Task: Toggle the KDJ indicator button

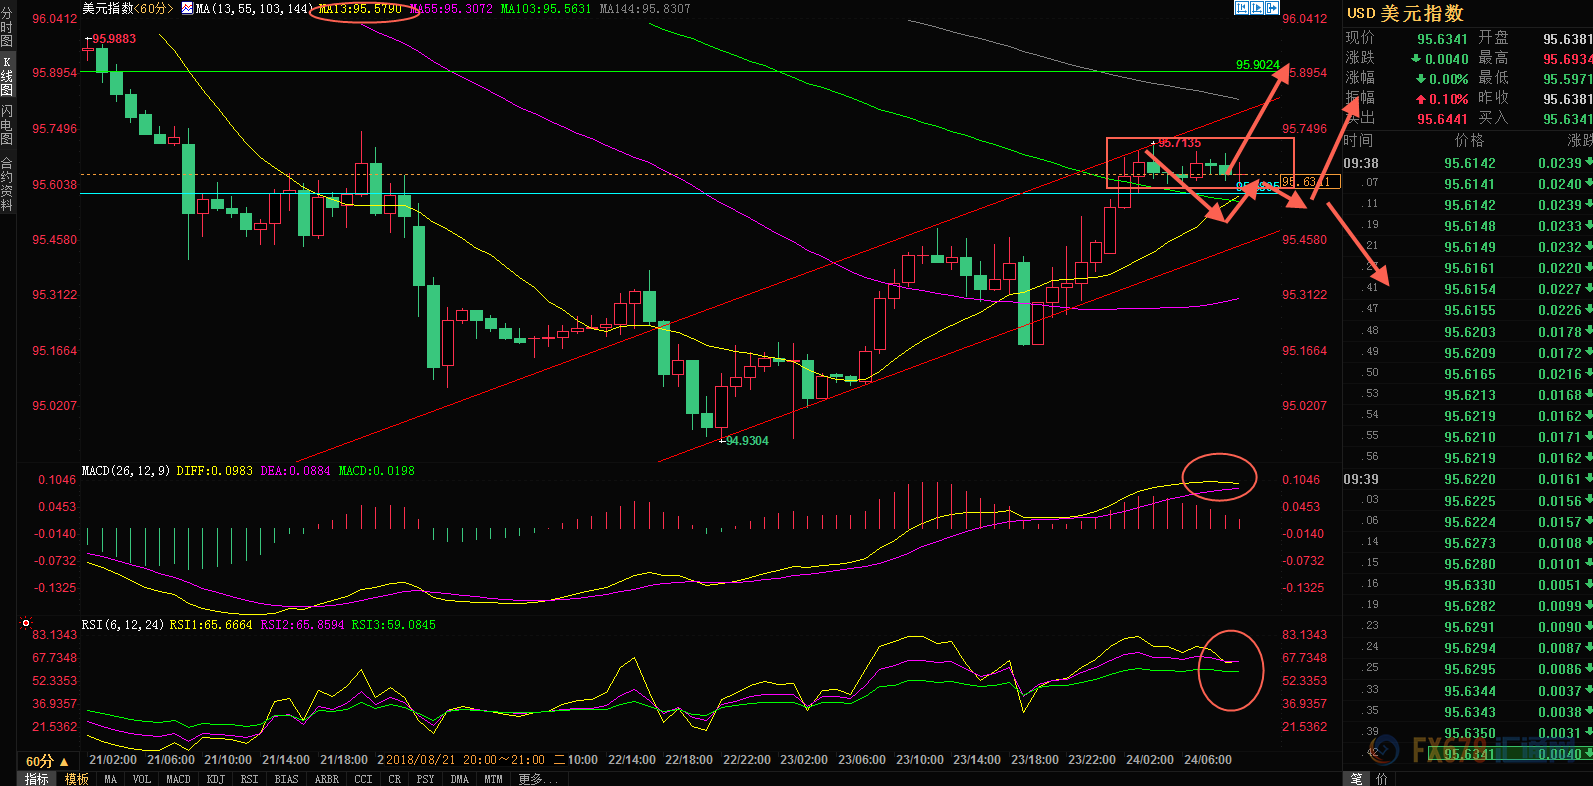Action: [215, 779]
